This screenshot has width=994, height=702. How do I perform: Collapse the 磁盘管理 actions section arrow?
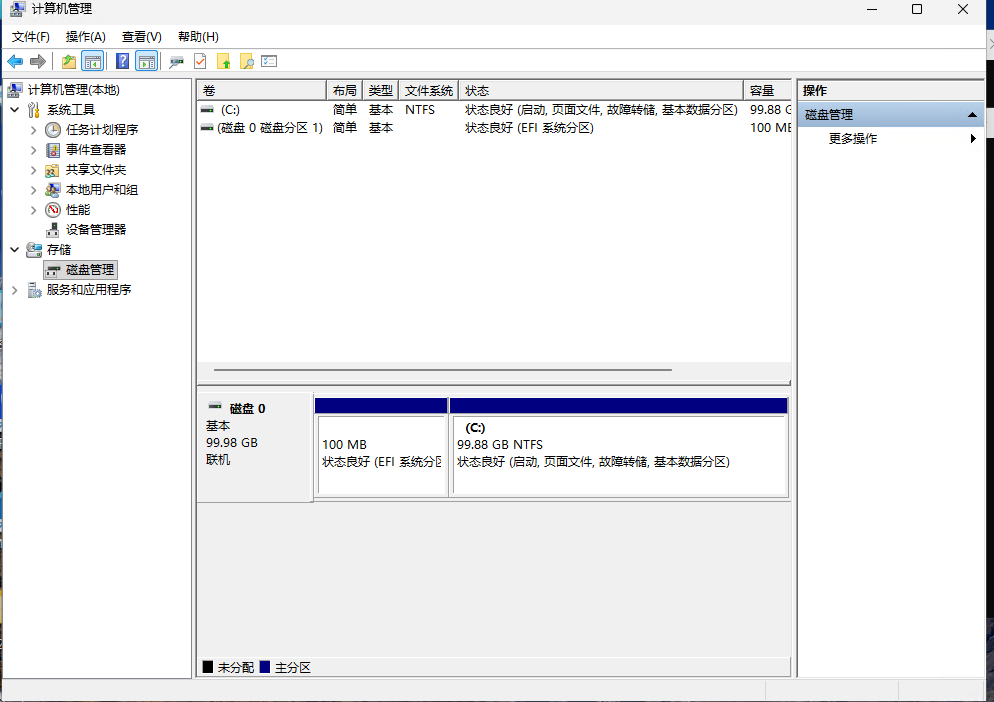(x=972, y=115)
